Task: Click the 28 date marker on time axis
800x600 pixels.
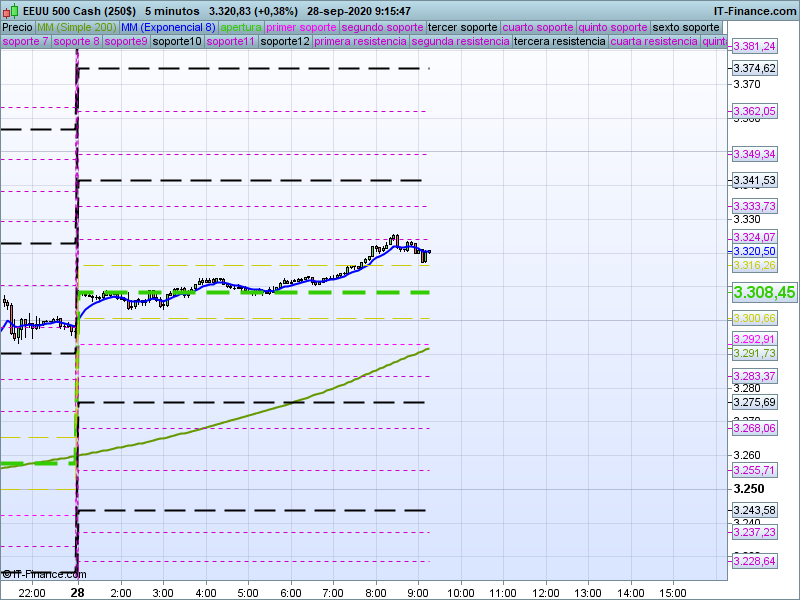Action: 77,592
